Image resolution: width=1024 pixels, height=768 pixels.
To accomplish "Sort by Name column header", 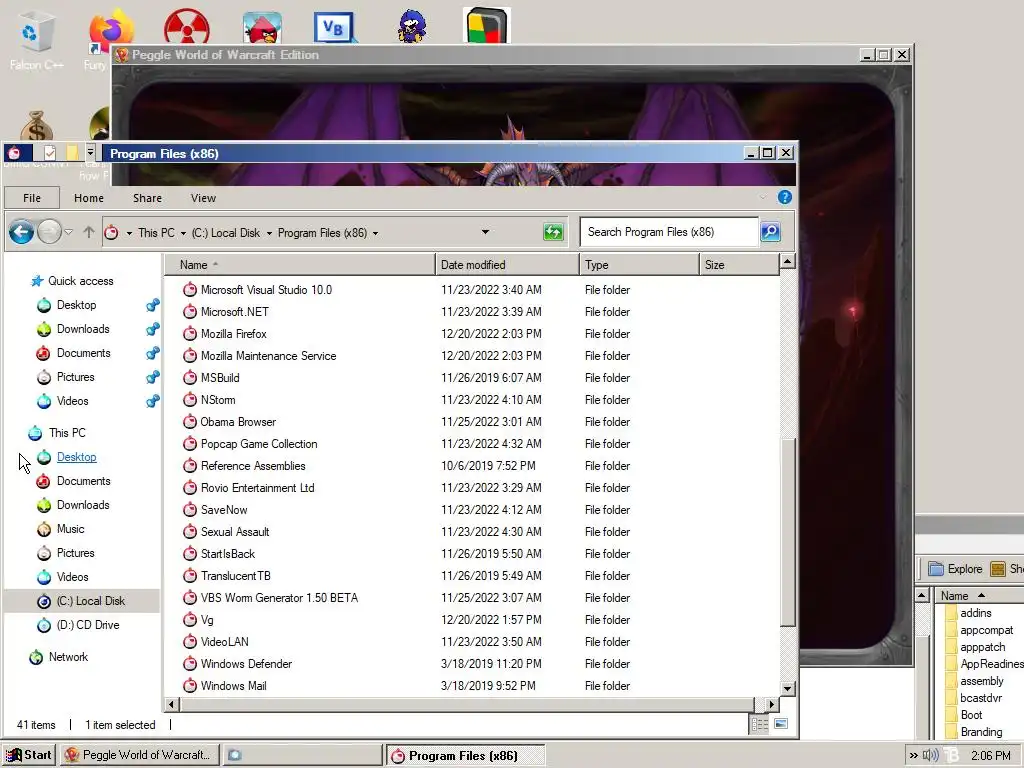I will [299, 264].
